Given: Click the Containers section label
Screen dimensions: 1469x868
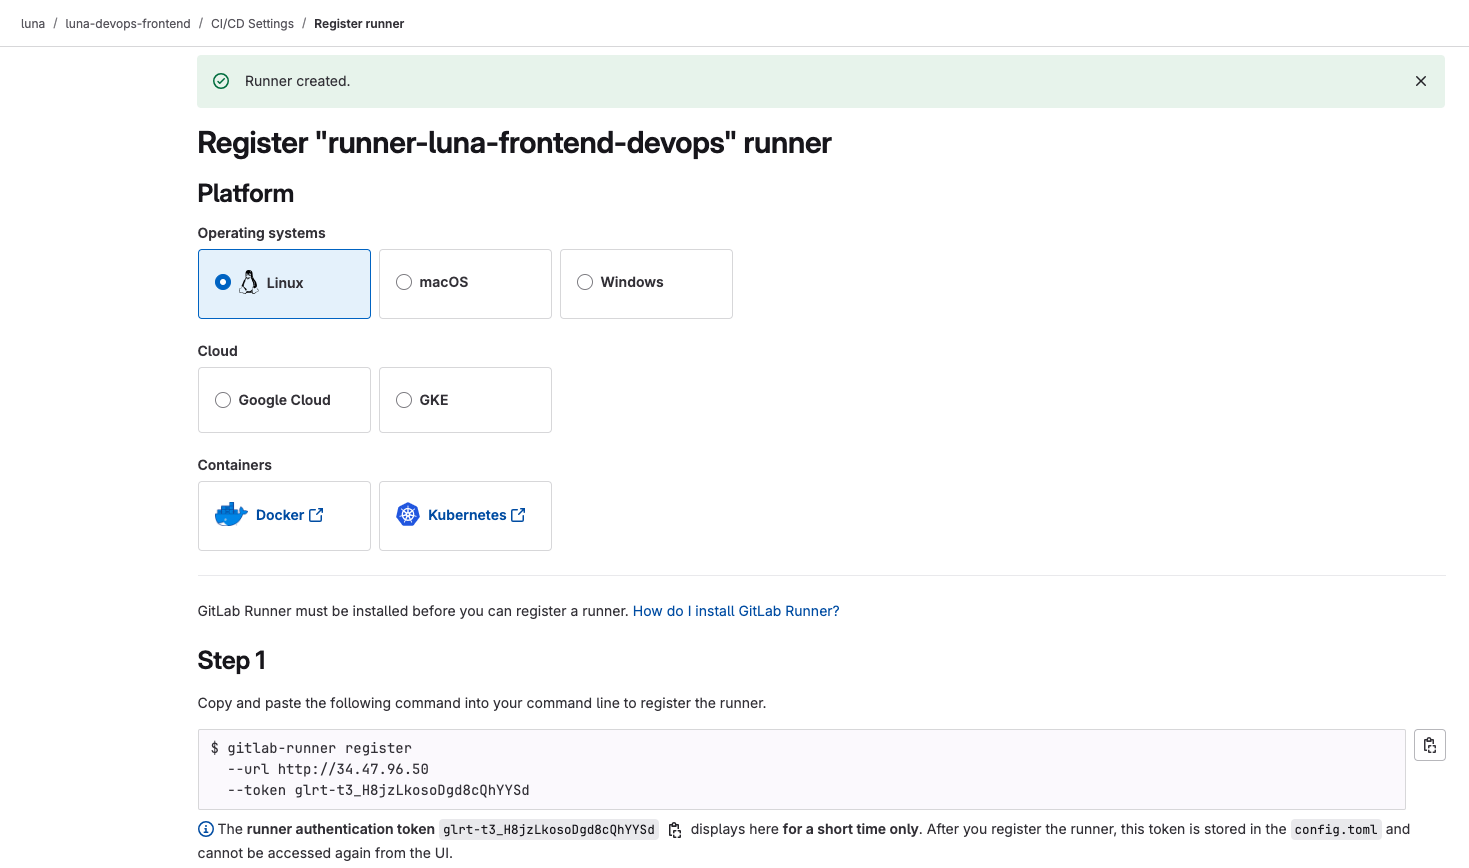Looking at the screenshot, I should 234,465.
